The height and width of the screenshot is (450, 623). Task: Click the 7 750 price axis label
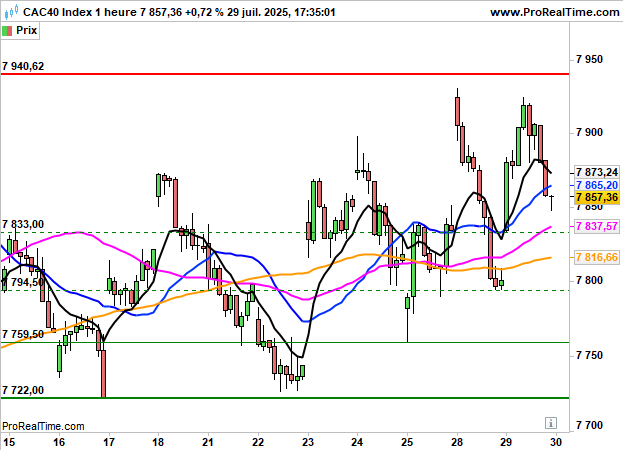(x=589, y=355)
